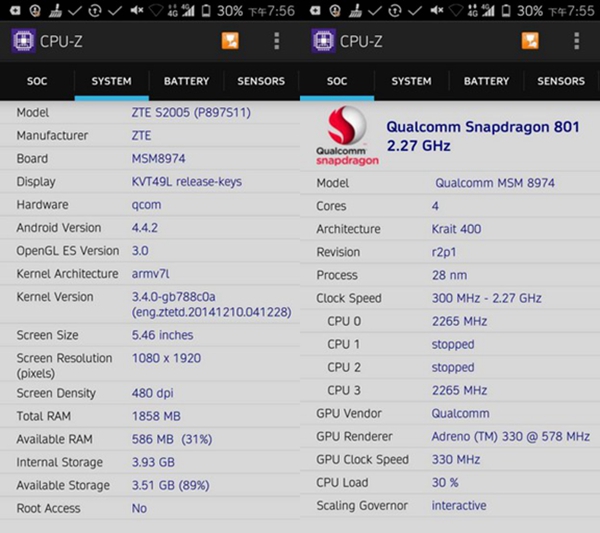The image size is (600, 533).
Task: Switch to SOC tab in left screenshot
Action: 37,81
